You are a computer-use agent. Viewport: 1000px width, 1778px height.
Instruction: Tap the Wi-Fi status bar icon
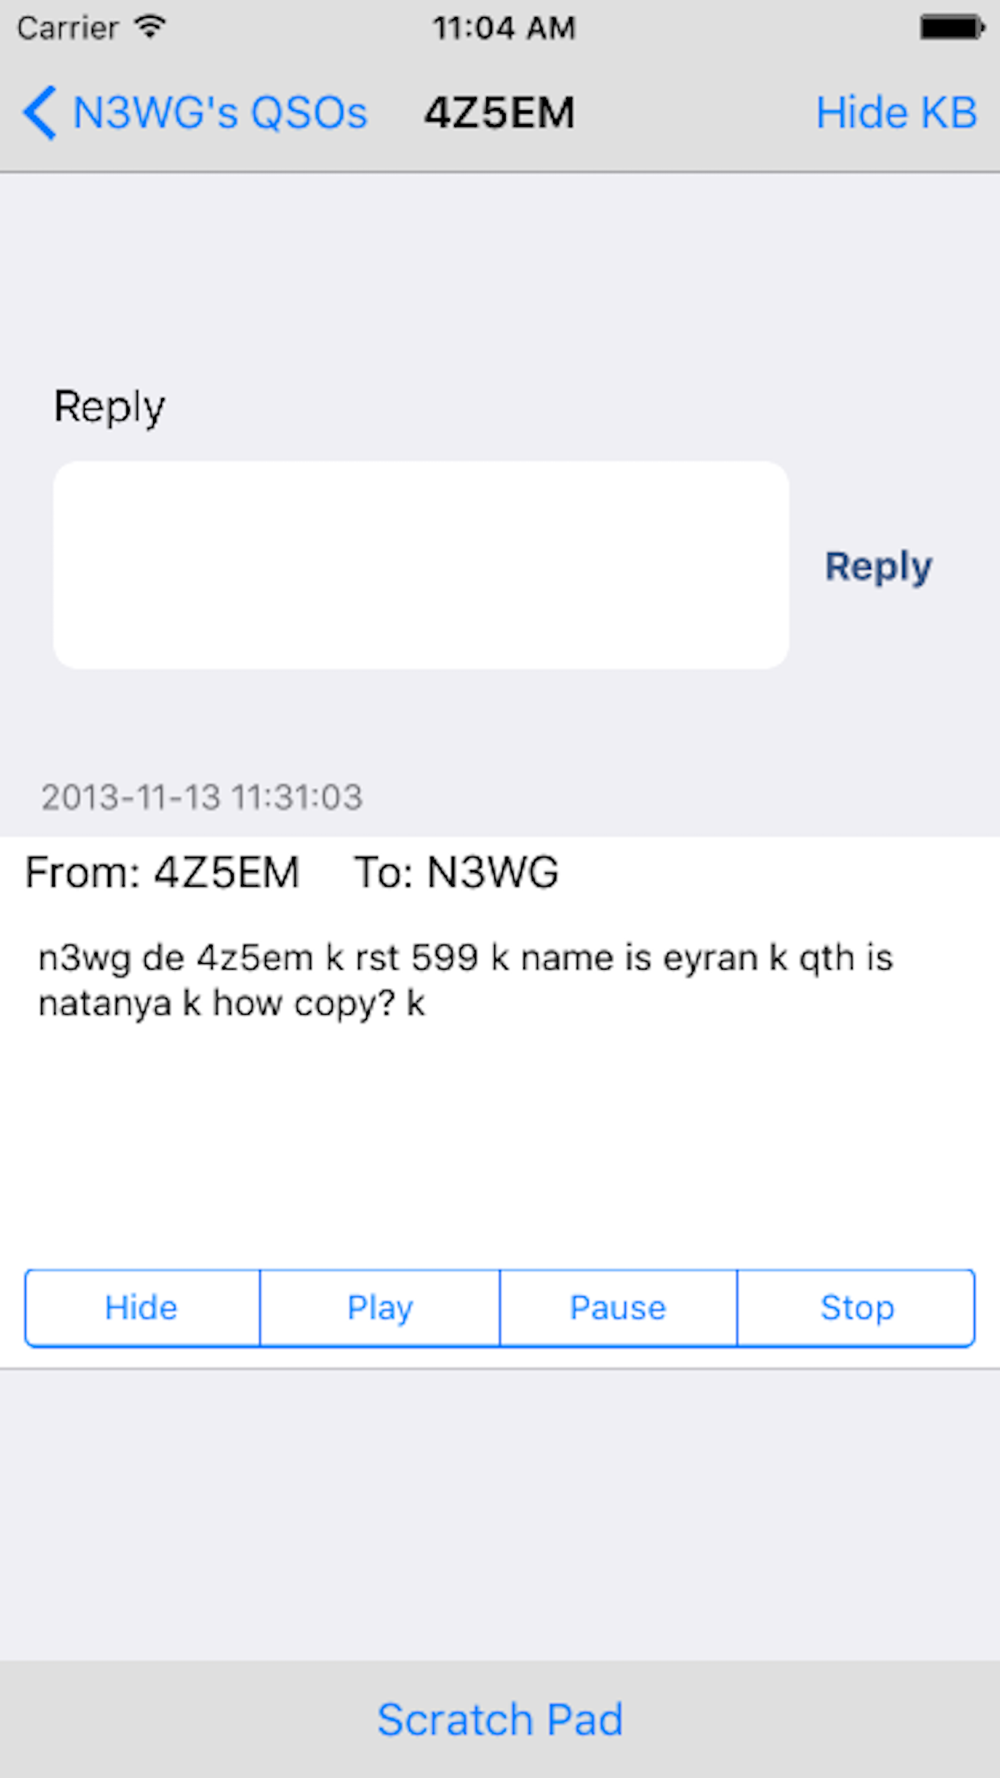point(150,27)
